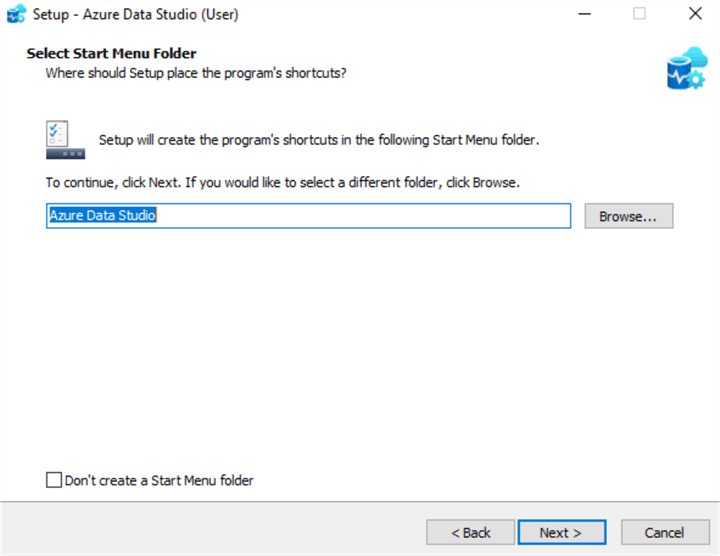Click the greyed-out maximize button
720x556 pixels.
[639, 15]
